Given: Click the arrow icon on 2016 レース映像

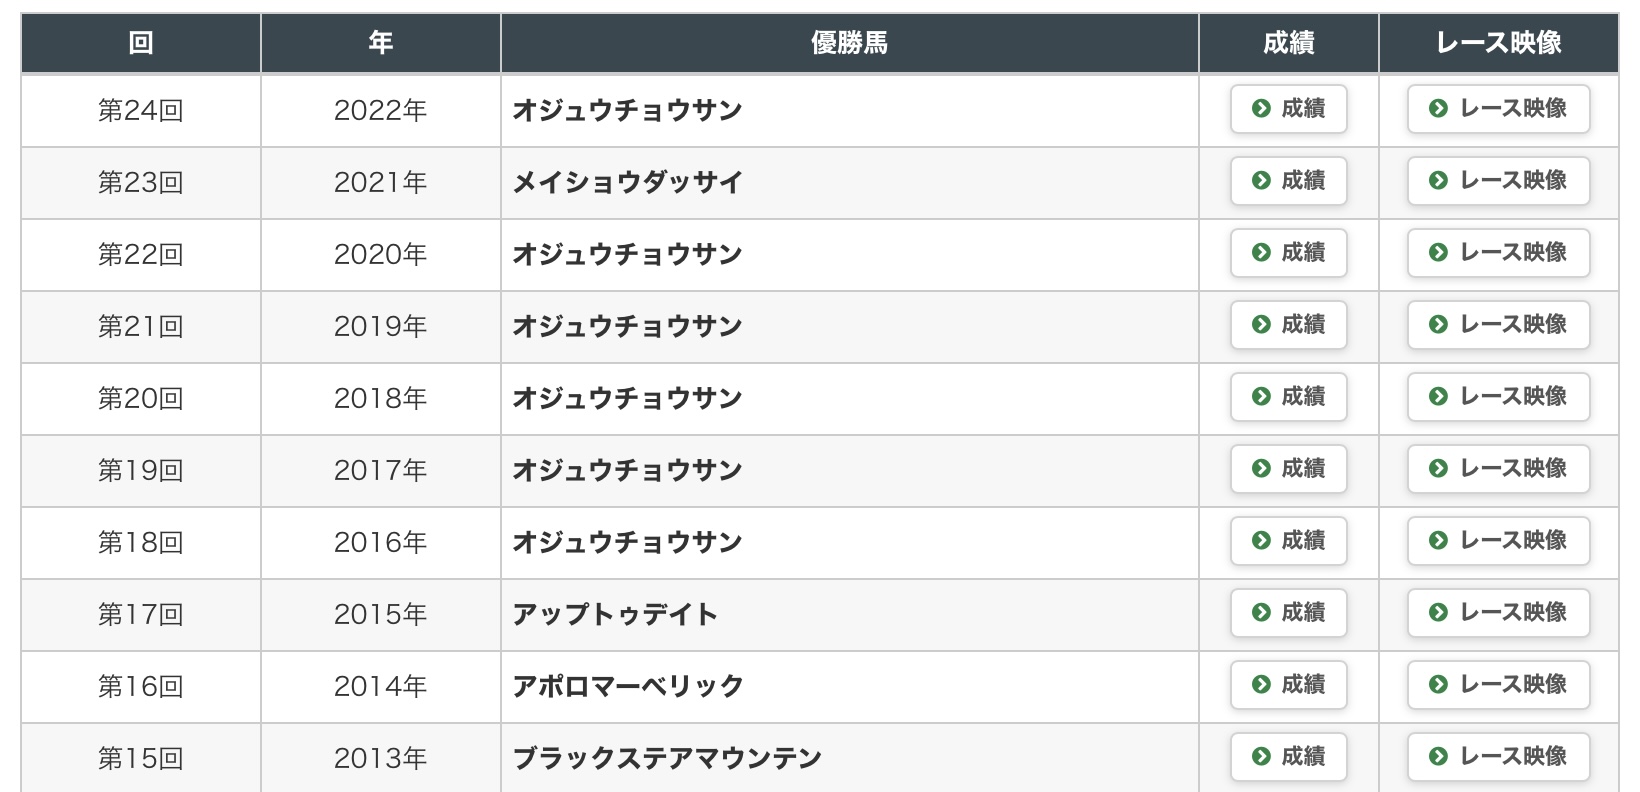Looking at the screenshot, I should tap(1438, 541).
